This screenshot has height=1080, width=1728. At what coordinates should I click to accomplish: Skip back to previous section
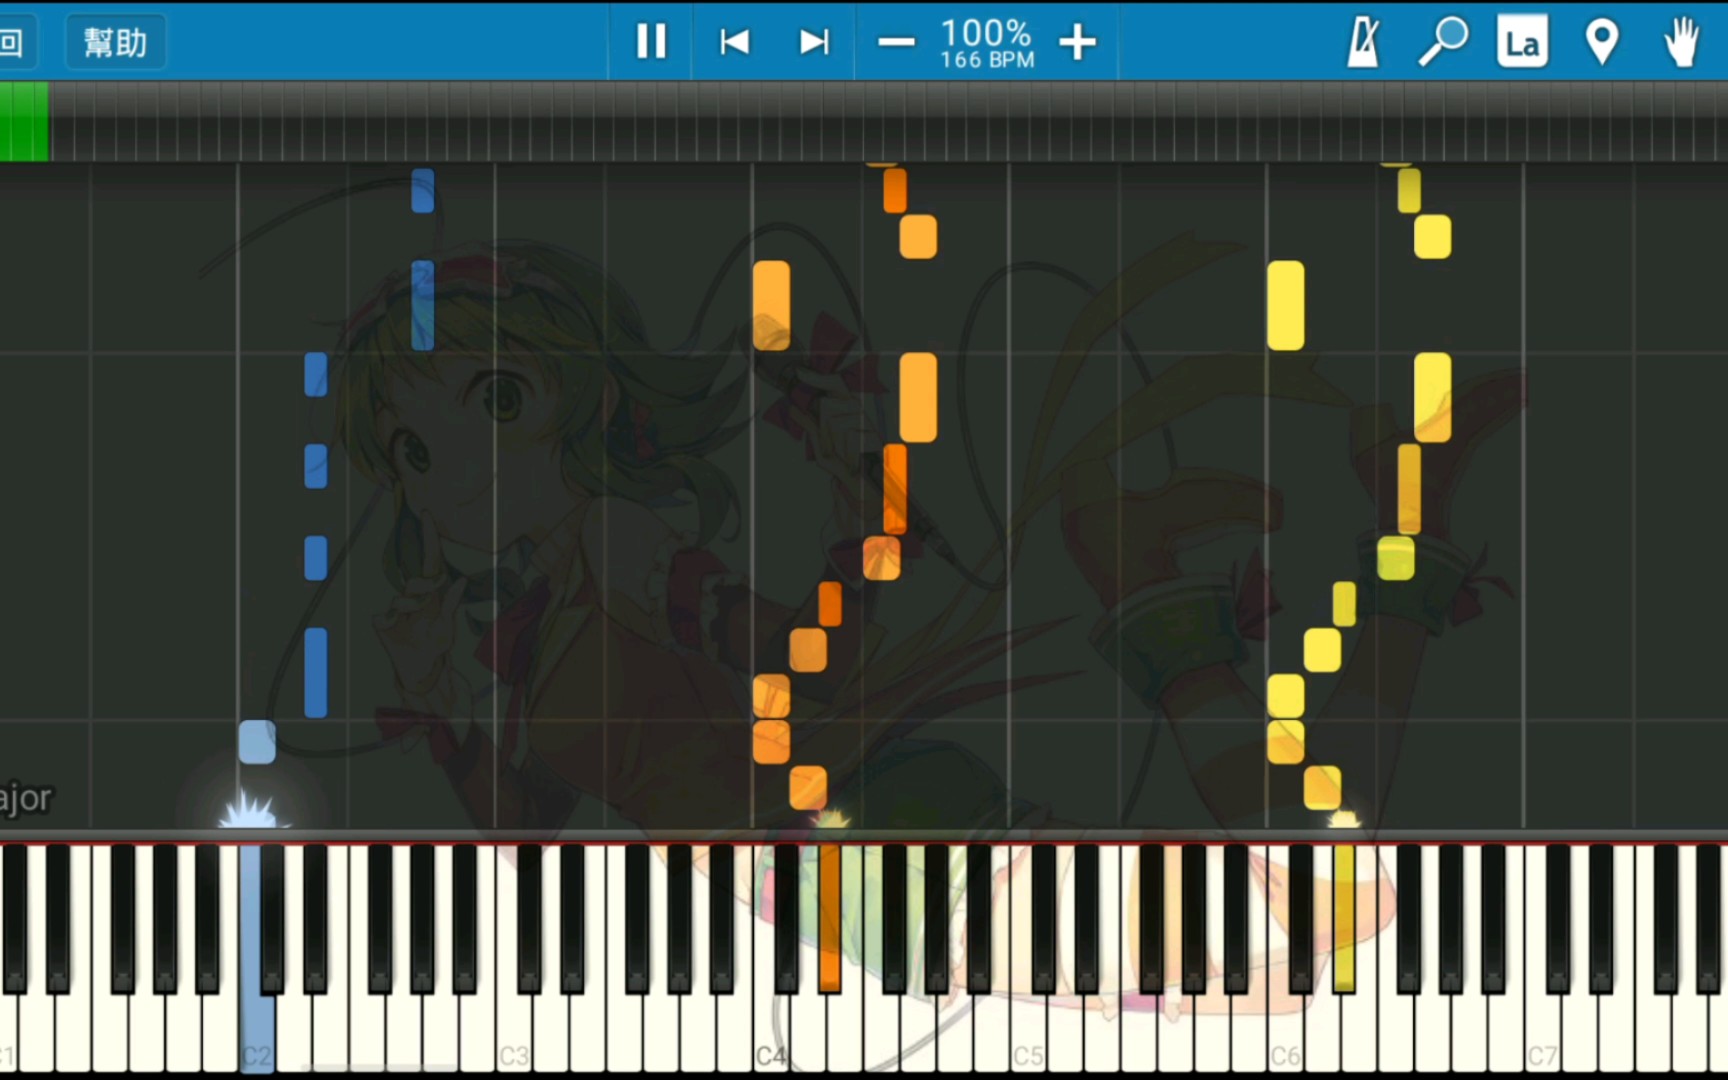734,42
